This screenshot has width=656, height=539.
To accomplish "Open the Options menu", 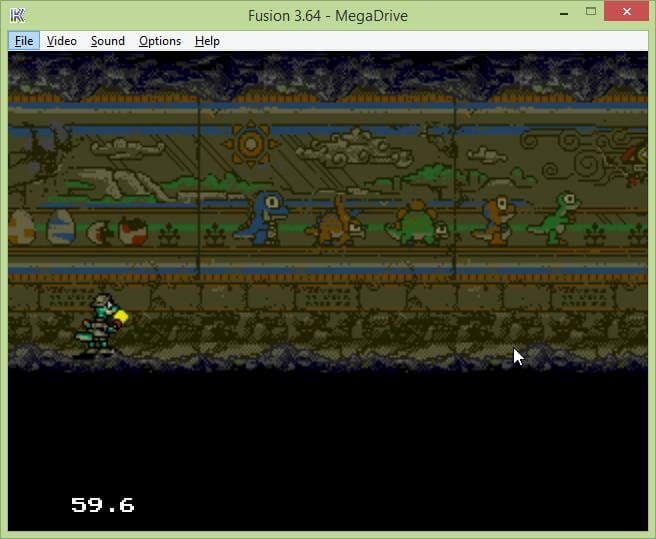I will tap(160, 41).
